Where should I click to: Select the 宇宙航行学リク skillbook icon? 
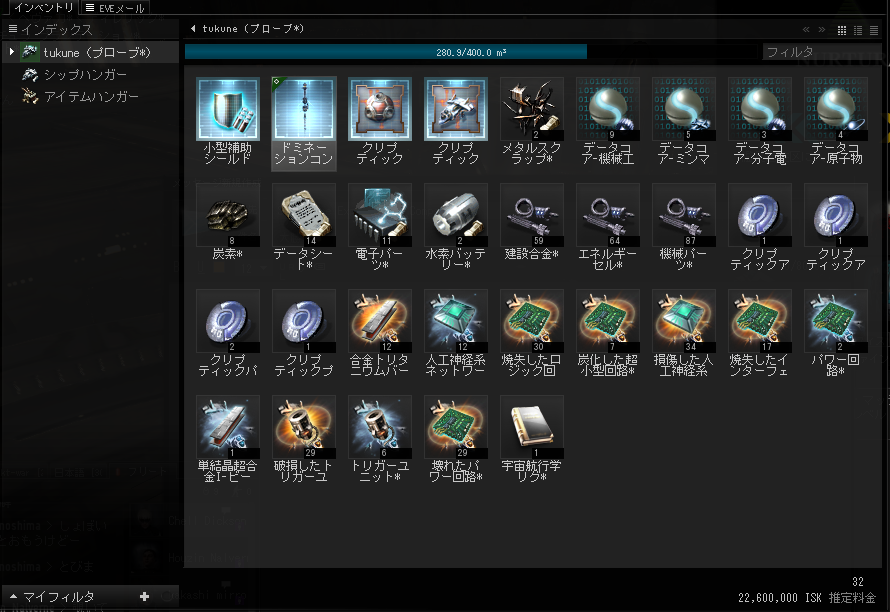pos(532,427)
